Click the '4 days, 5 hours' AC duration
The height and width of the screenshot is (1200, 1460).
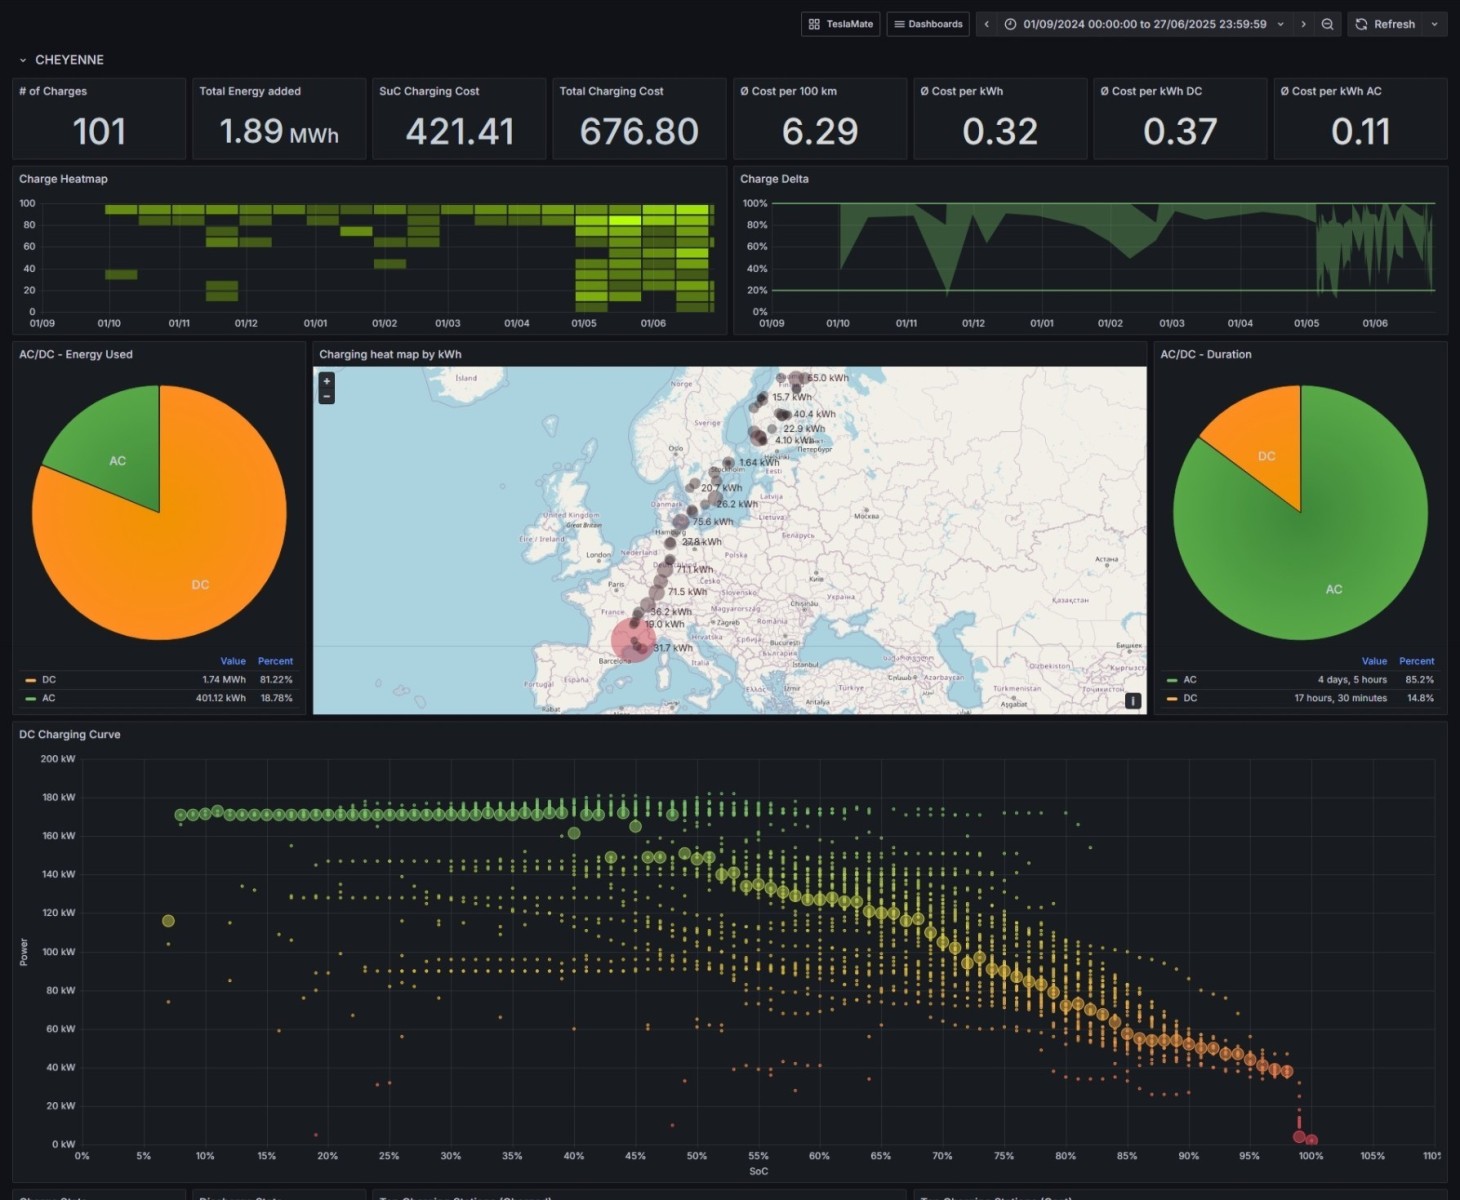coord(1352,680)
